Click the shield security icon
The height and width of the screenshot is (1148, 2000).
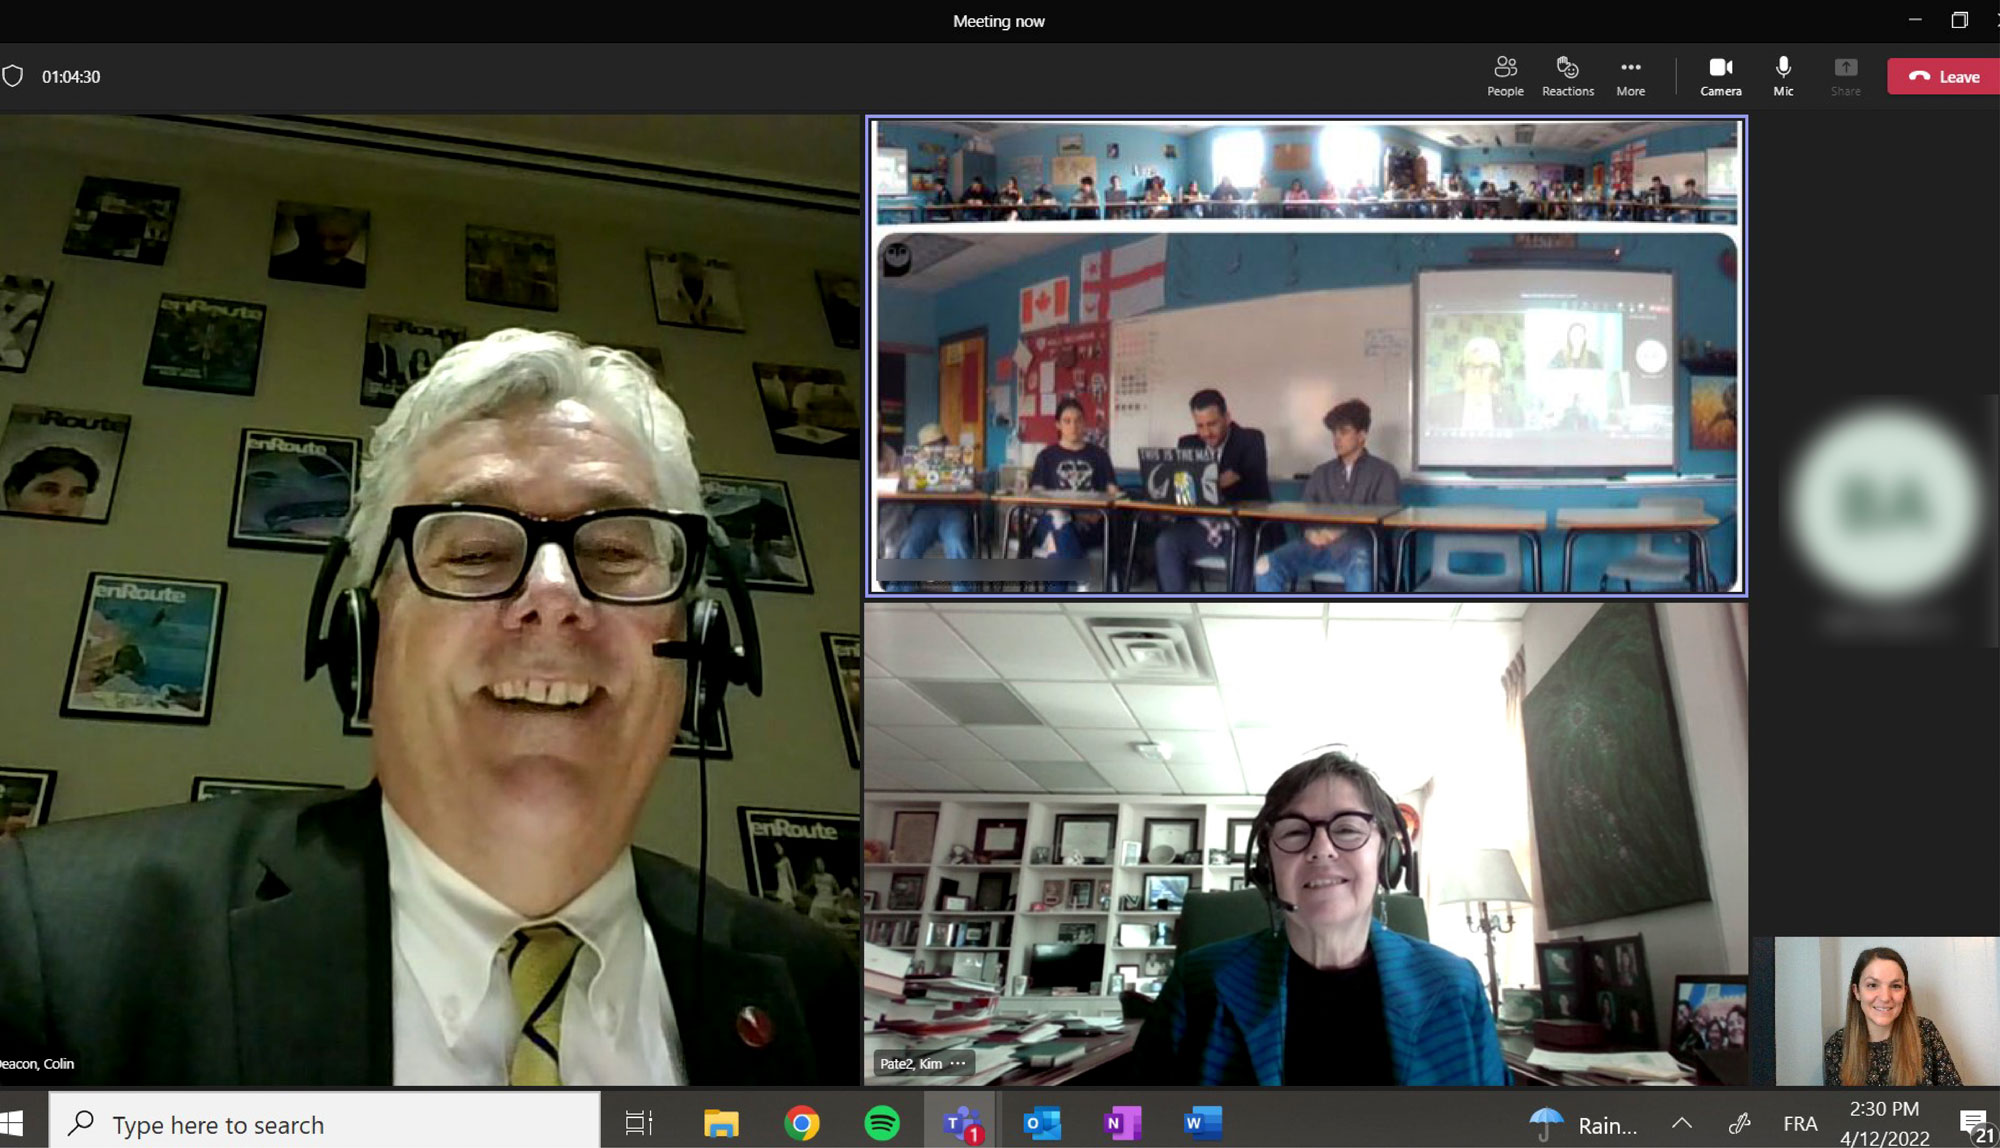point(13,76)
